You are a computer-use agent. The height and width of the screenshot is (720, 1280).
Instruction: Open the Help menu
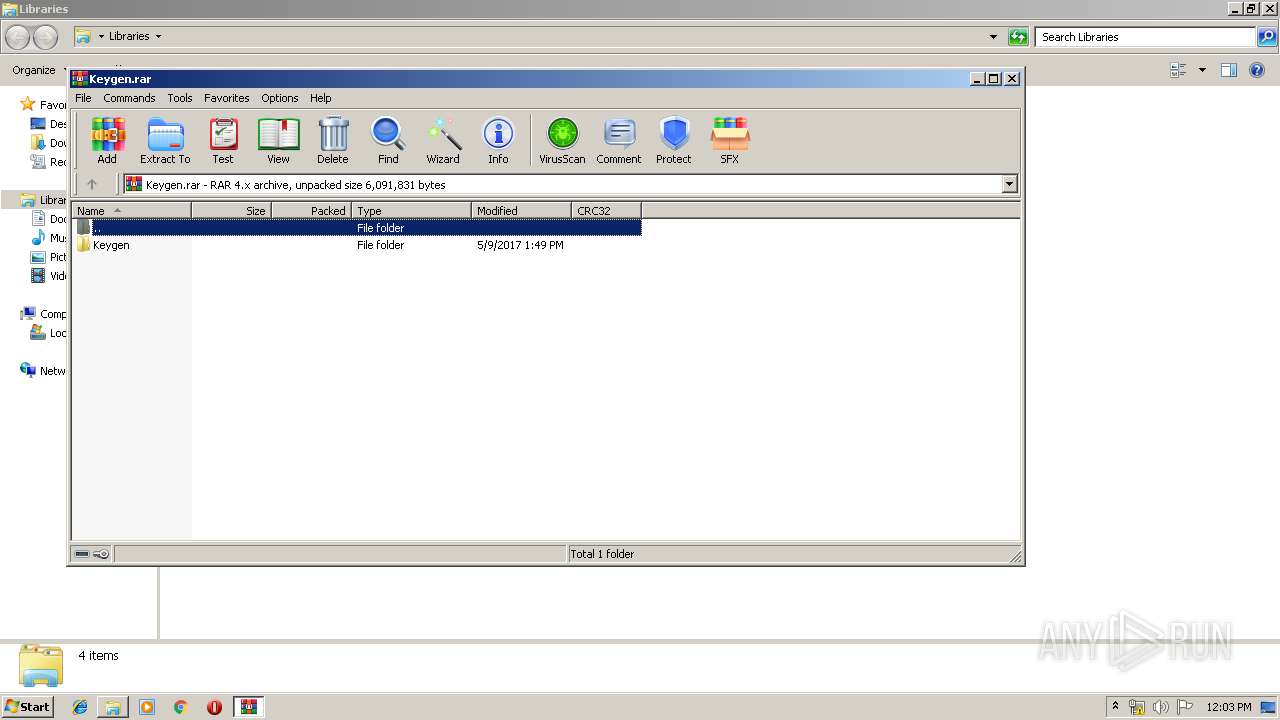[x=320, y=98]
